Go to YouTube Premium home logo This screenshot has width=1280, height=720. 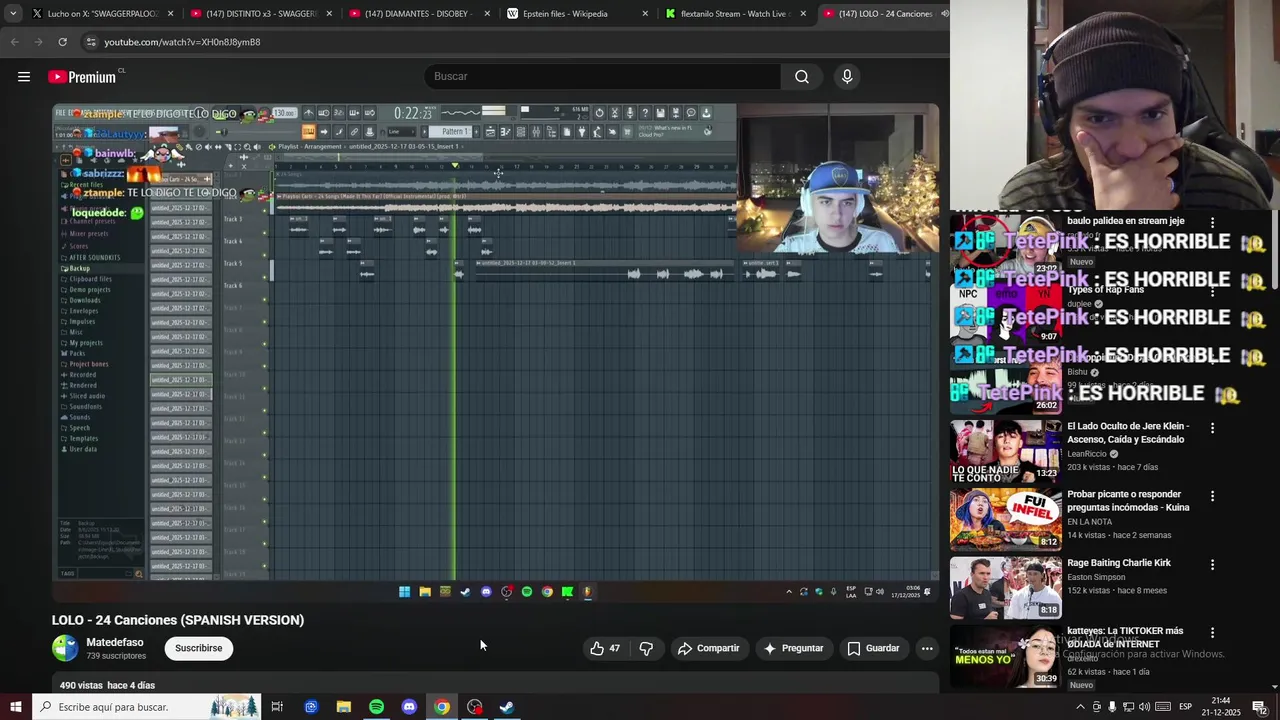click(x=82, y=77)
